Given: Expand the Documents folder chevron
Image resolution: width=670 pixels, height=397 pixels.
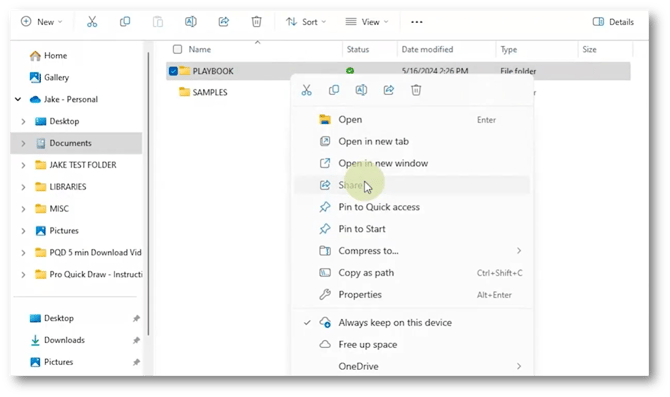Looking at the screenshot, I should tap(23, 143).
